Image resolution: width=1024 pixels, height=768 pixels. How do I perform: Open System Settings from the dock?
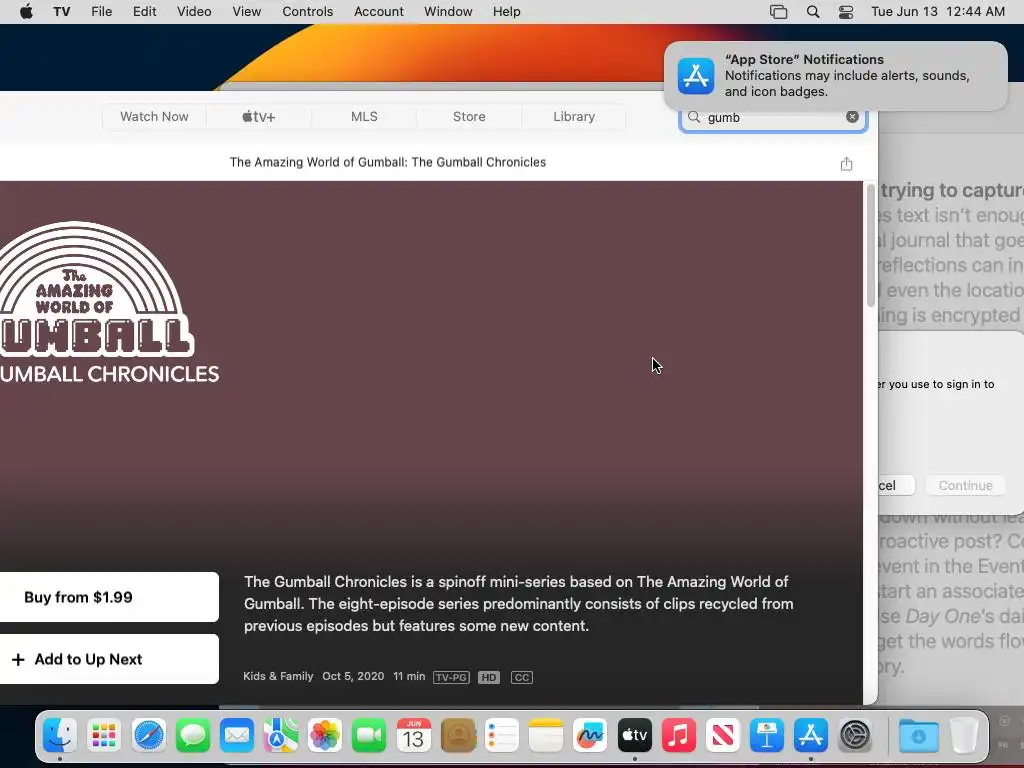[855, 735]
